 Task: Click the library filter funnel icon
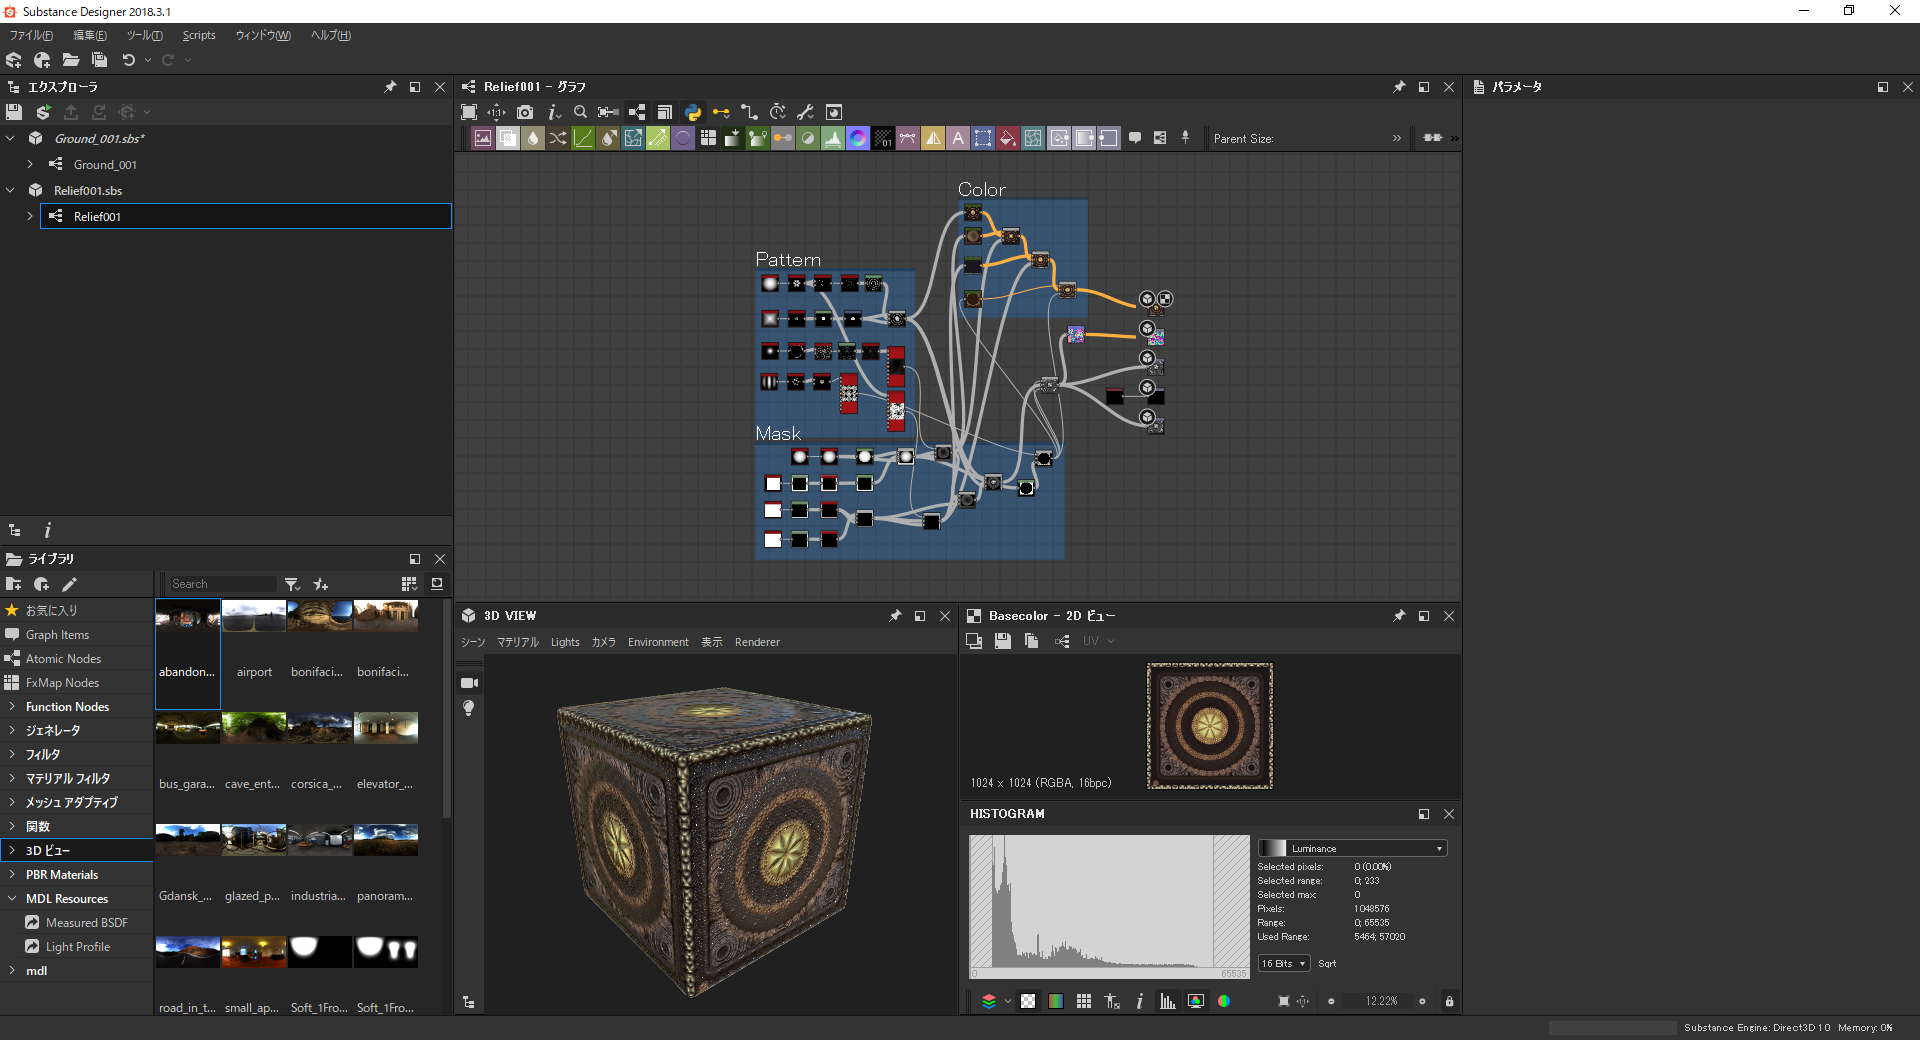292,584
